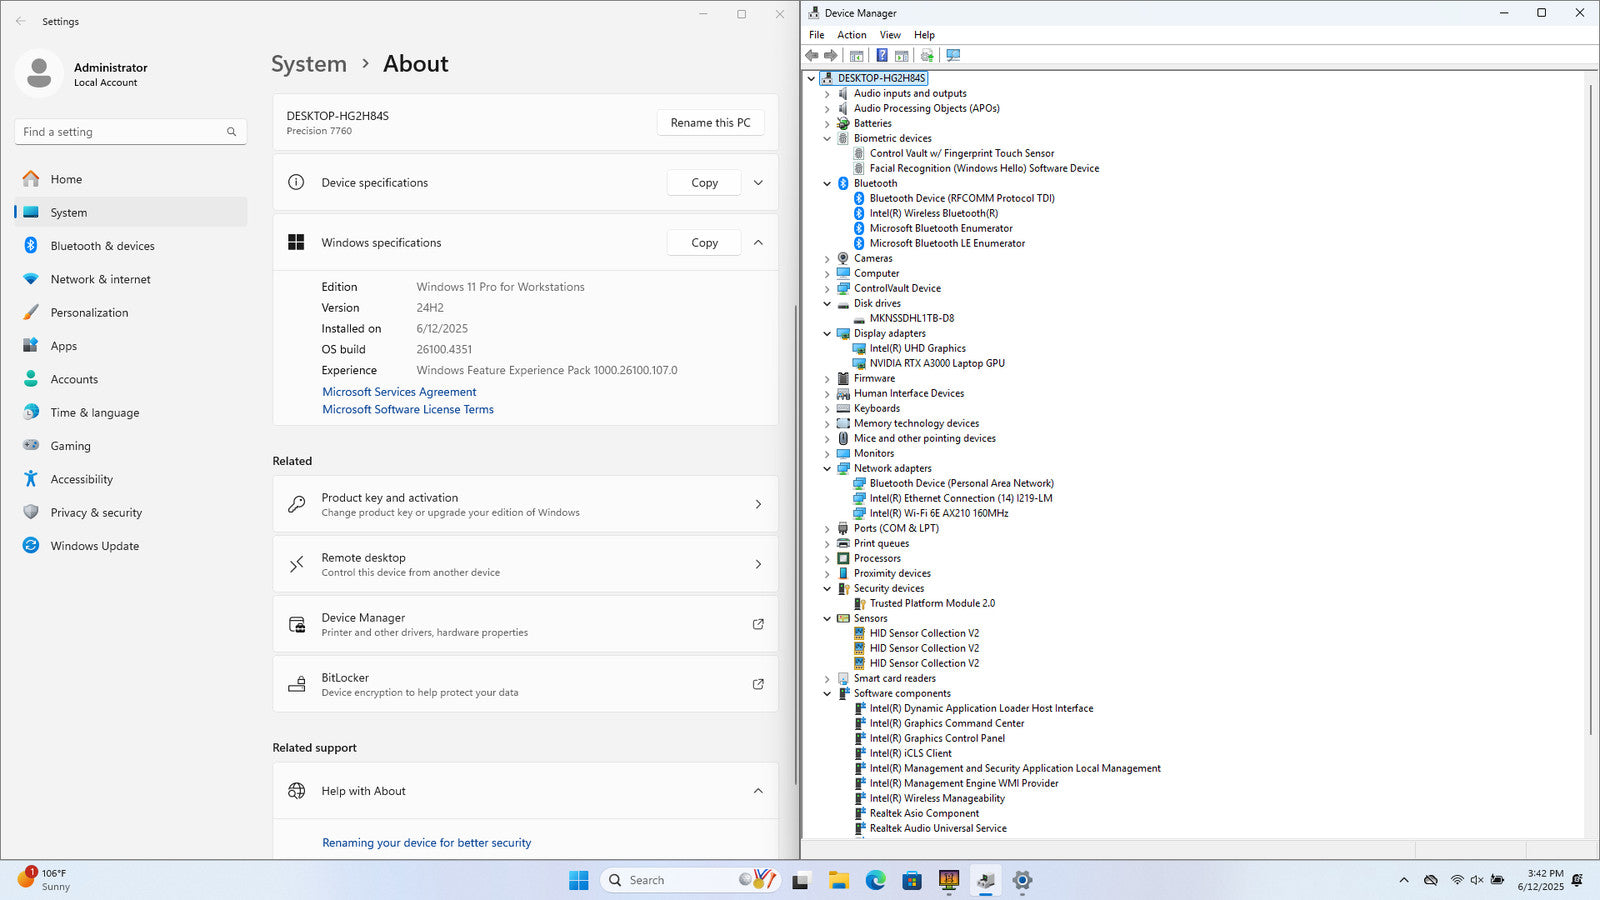The width and height of the screenshot is (1600, 900).
Task: Open Gaming settings page
Action: coord(131,446)
